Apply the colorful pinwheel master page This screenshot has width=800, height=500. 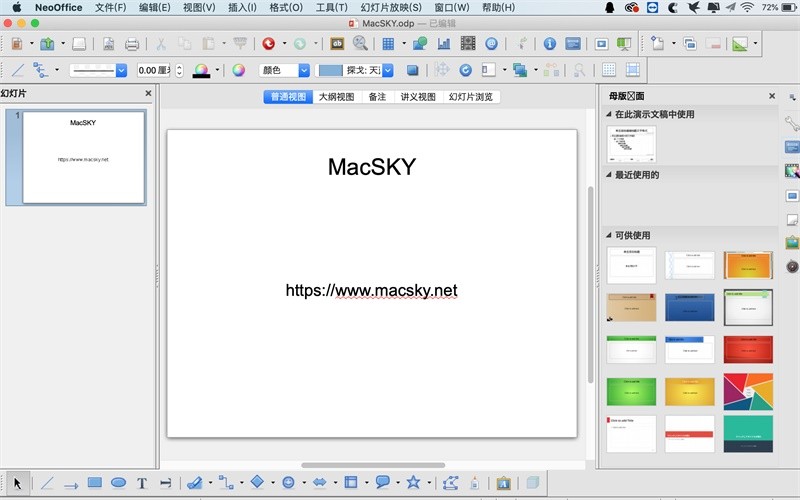point(748,391)
